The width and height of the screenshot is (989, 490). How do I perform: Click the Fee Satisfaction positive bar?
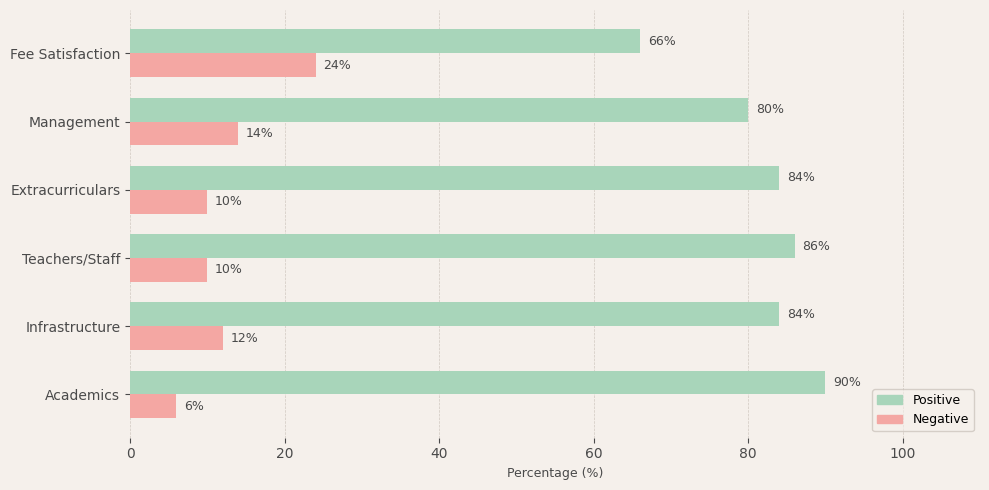[385, 41]
